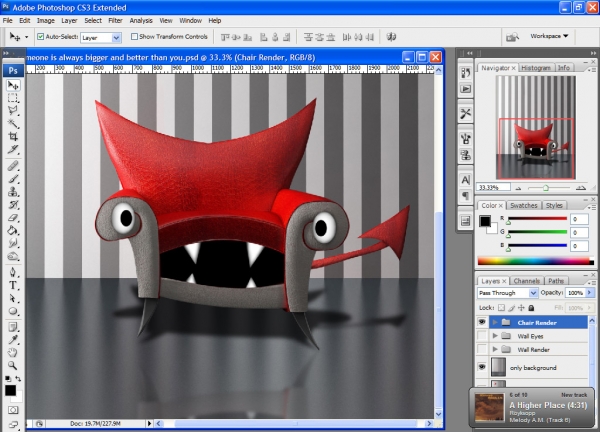Select the Ellipse shape tool
This screenshot has width=600, height=432.
click(x=13, y=311)
